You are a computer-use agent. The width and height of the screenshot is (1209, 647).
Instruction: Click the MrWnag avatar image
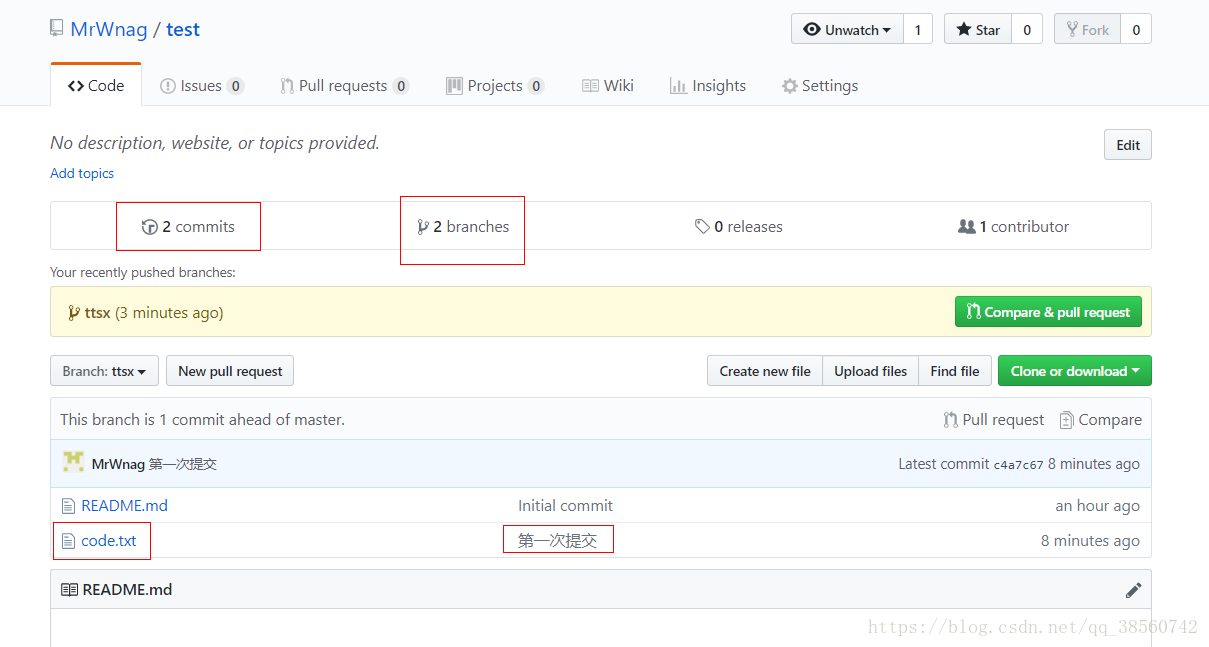[x=73, y=462]
